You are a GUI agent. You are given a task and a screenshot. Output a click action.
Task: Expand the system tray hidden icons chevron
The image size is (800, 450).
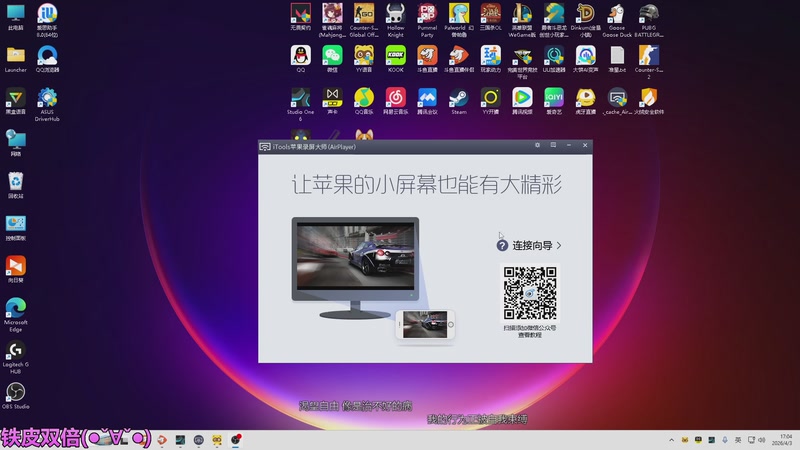(x=671, y=440)
